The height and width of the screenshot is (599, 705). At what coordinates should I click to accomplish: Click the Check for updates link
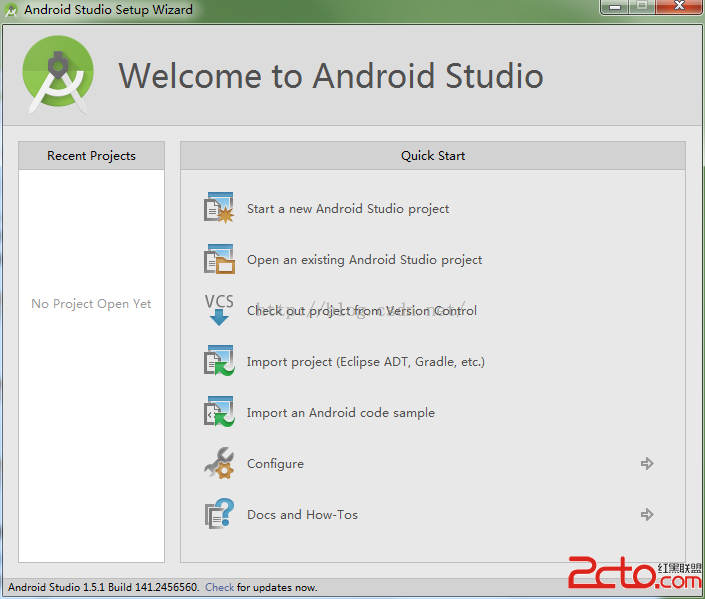click(219, 587)
